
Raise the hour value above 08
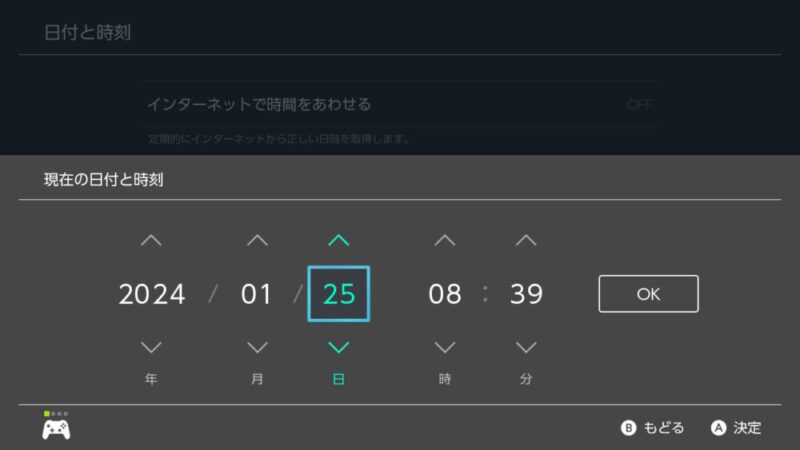pyautogui.click(x=445, y=240)
